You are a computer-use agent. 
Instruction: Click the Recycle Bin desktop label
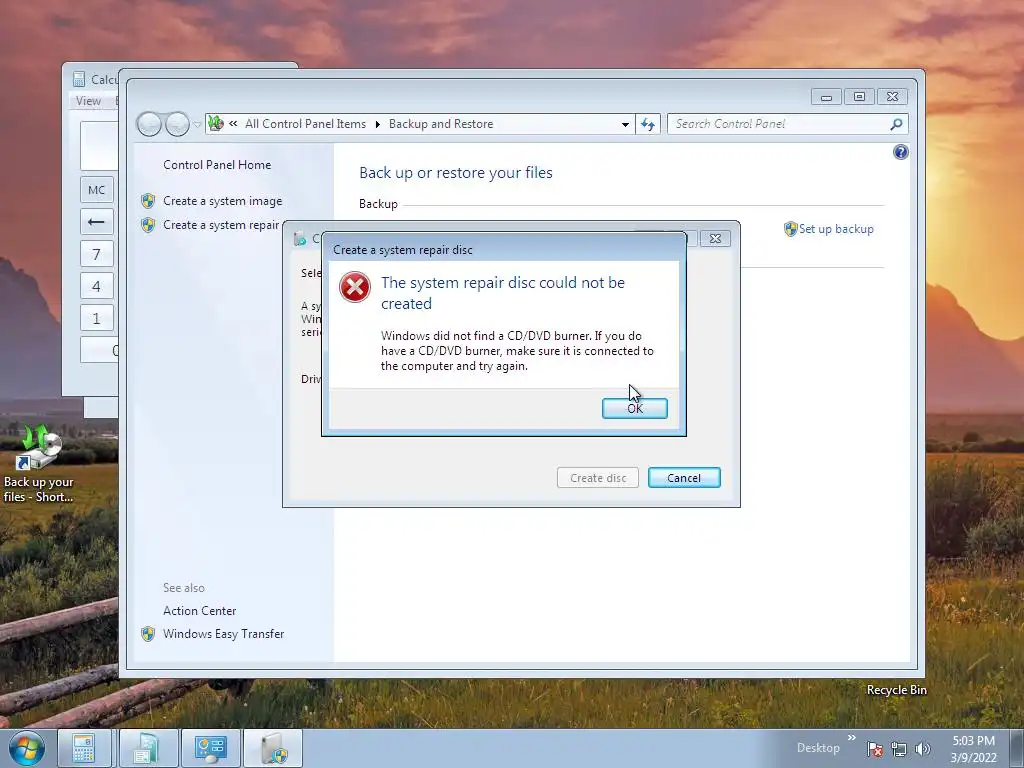coord(896,690)
